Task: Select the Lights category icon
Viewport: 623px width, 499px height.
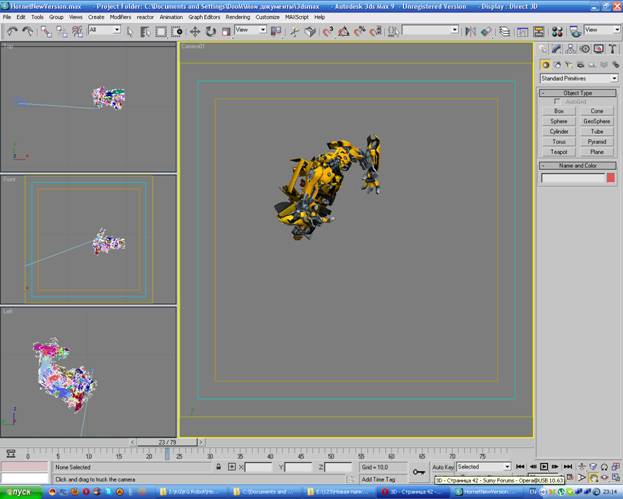Action: pyautogui.click(x=570, y=64)
